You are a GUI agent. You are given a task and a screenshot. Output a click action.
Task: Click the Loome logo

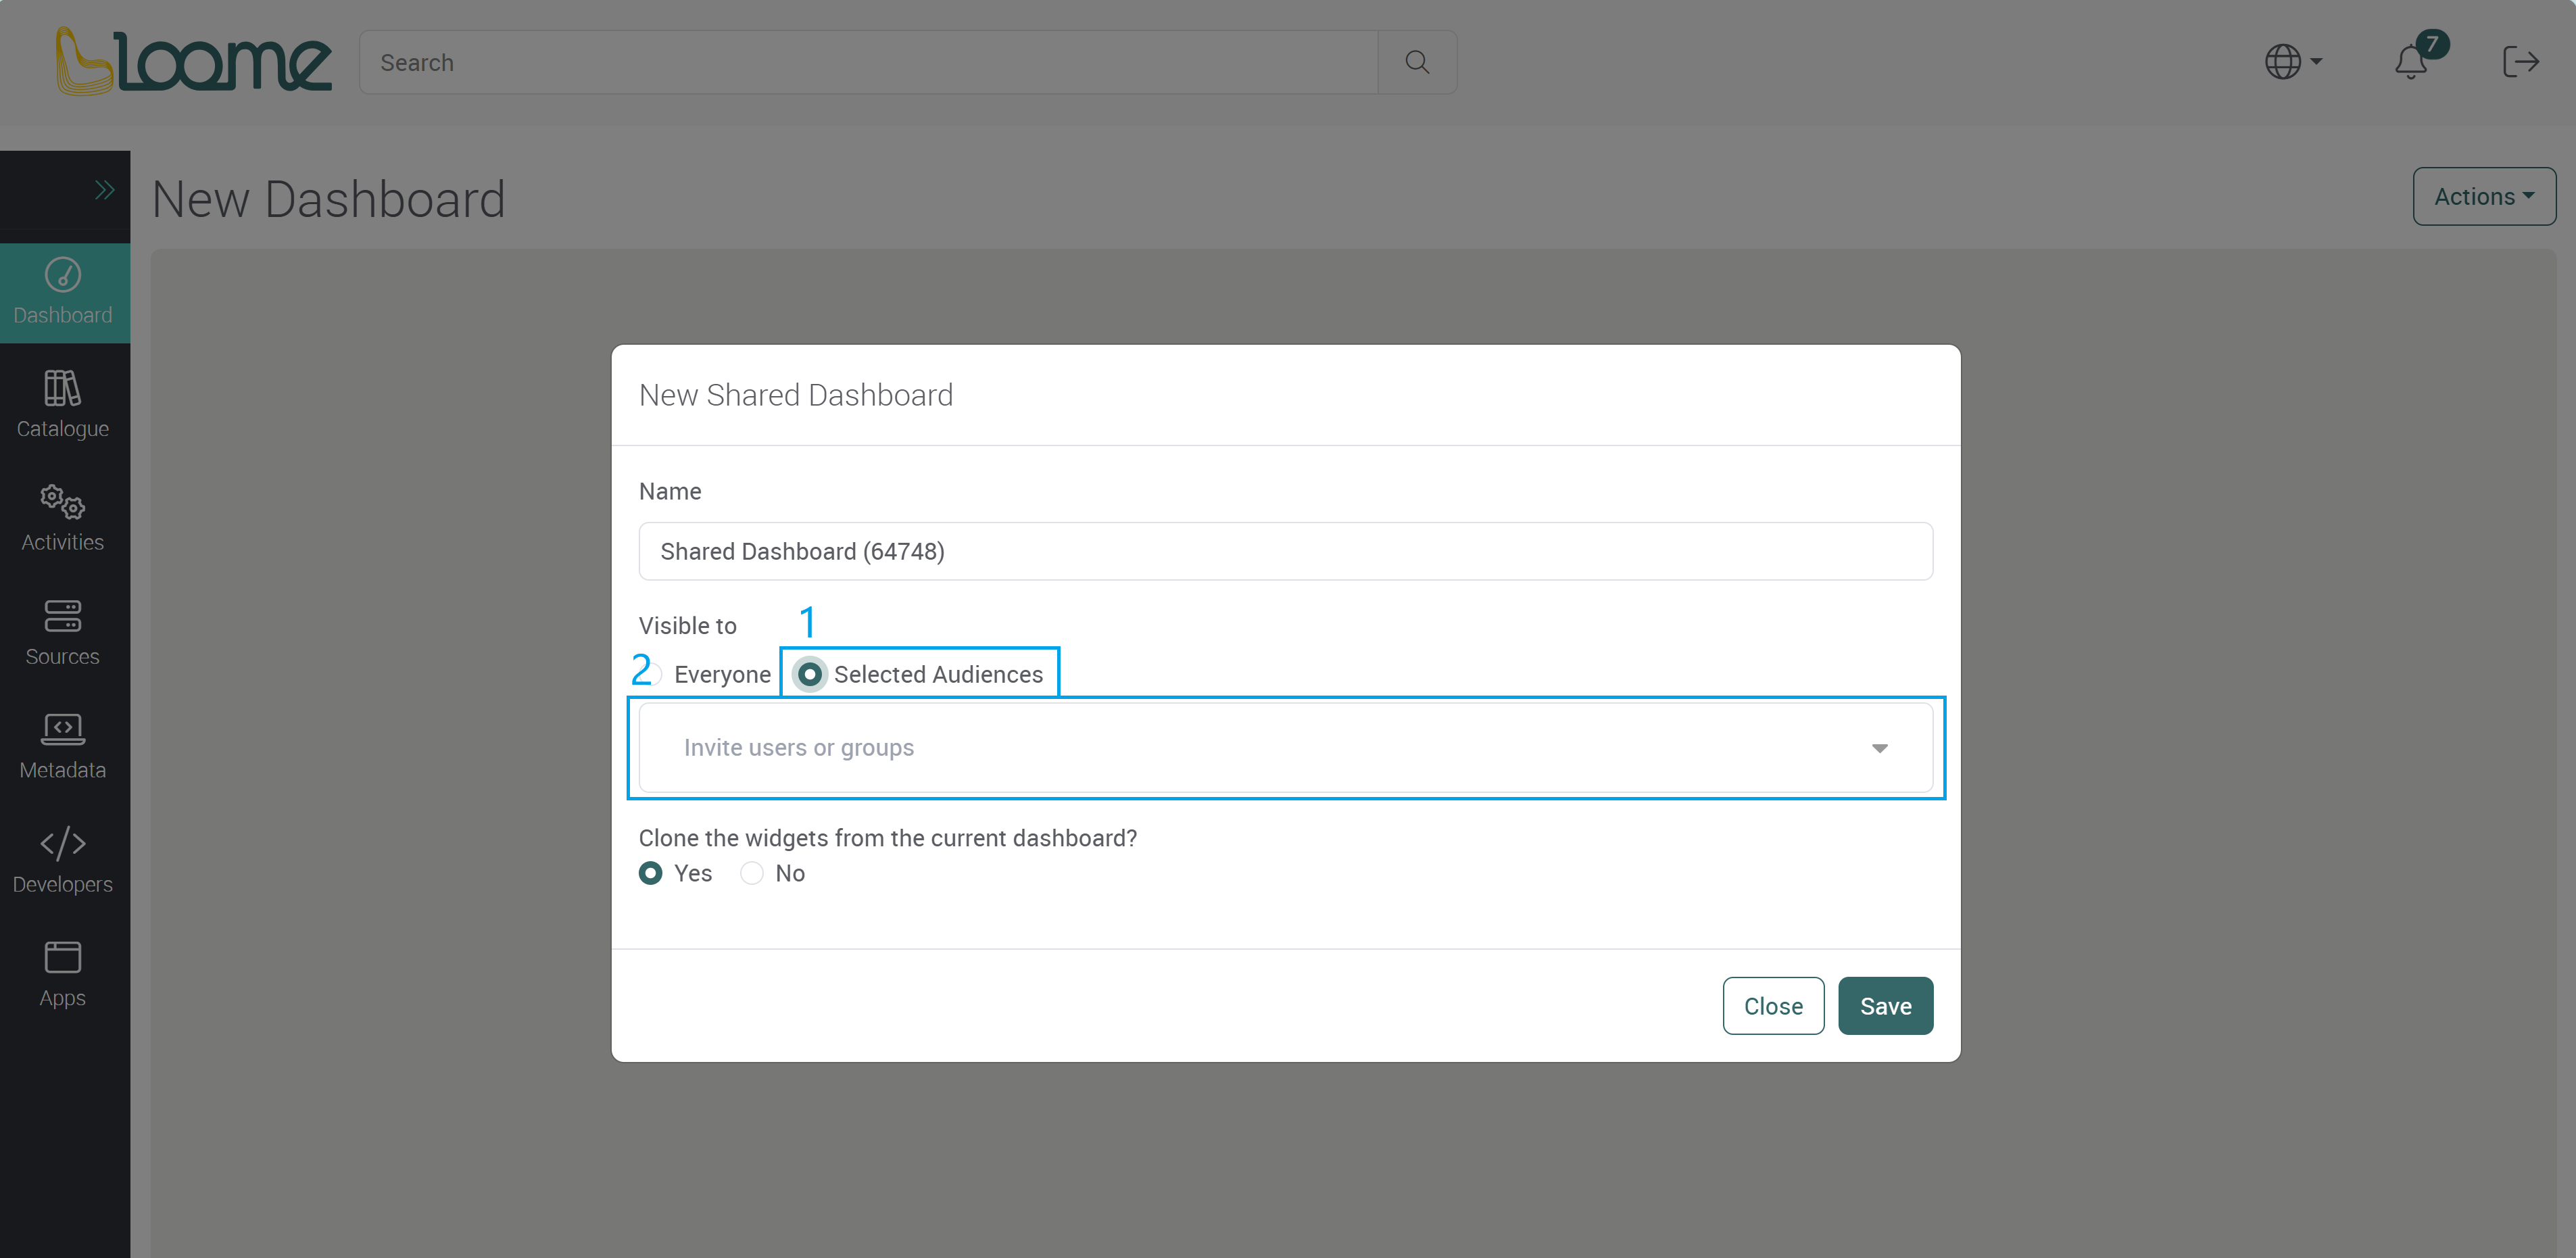pyautogui.click(x=193, y=61)
